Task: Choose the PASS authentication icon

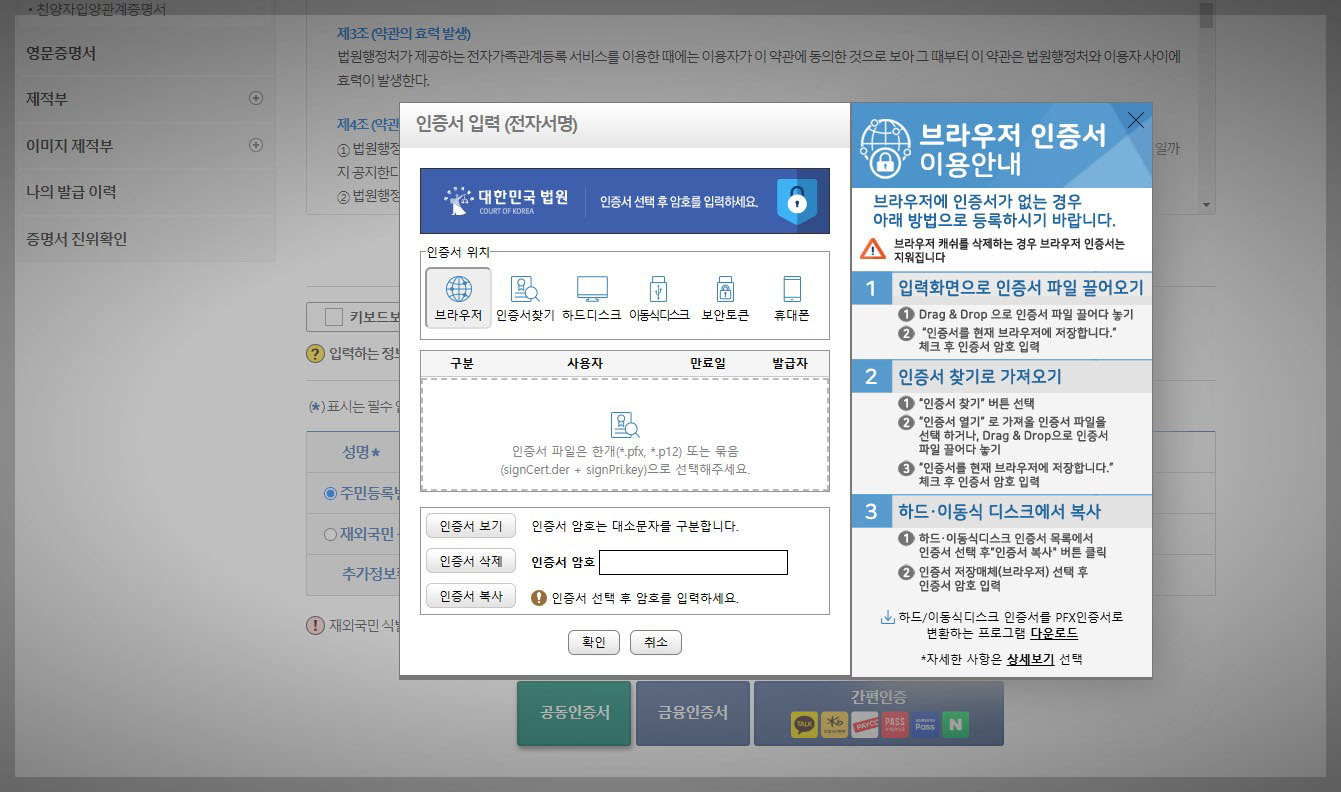Action: click(893, 723)
